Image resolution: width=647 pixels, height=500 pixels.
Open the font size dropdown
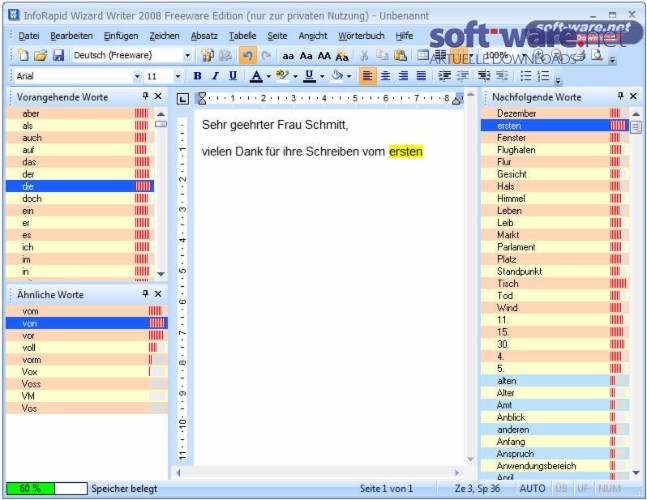(178, 76)
